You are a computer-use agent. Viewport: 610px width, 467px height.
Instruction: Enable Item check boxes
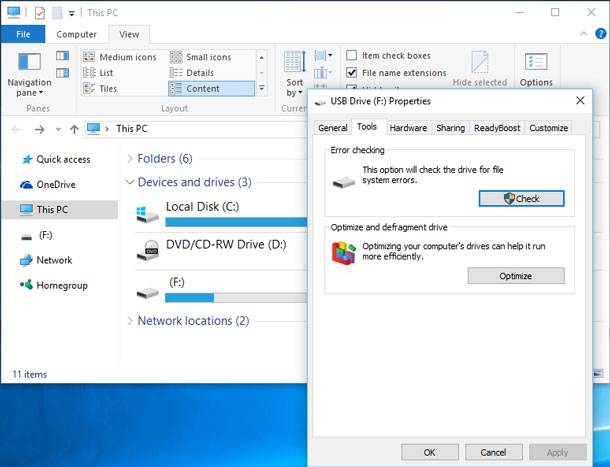(x=351, y=56)
